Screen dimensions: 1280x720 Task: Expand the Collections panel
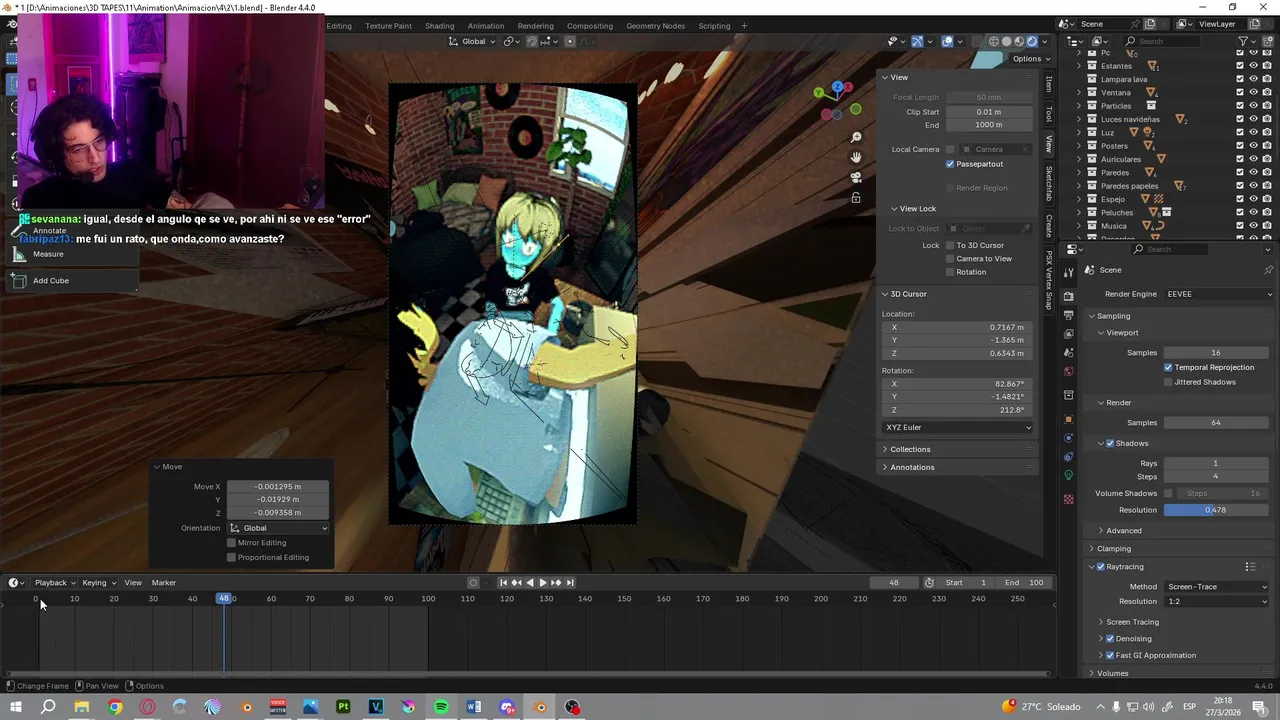tap(908, 450)
